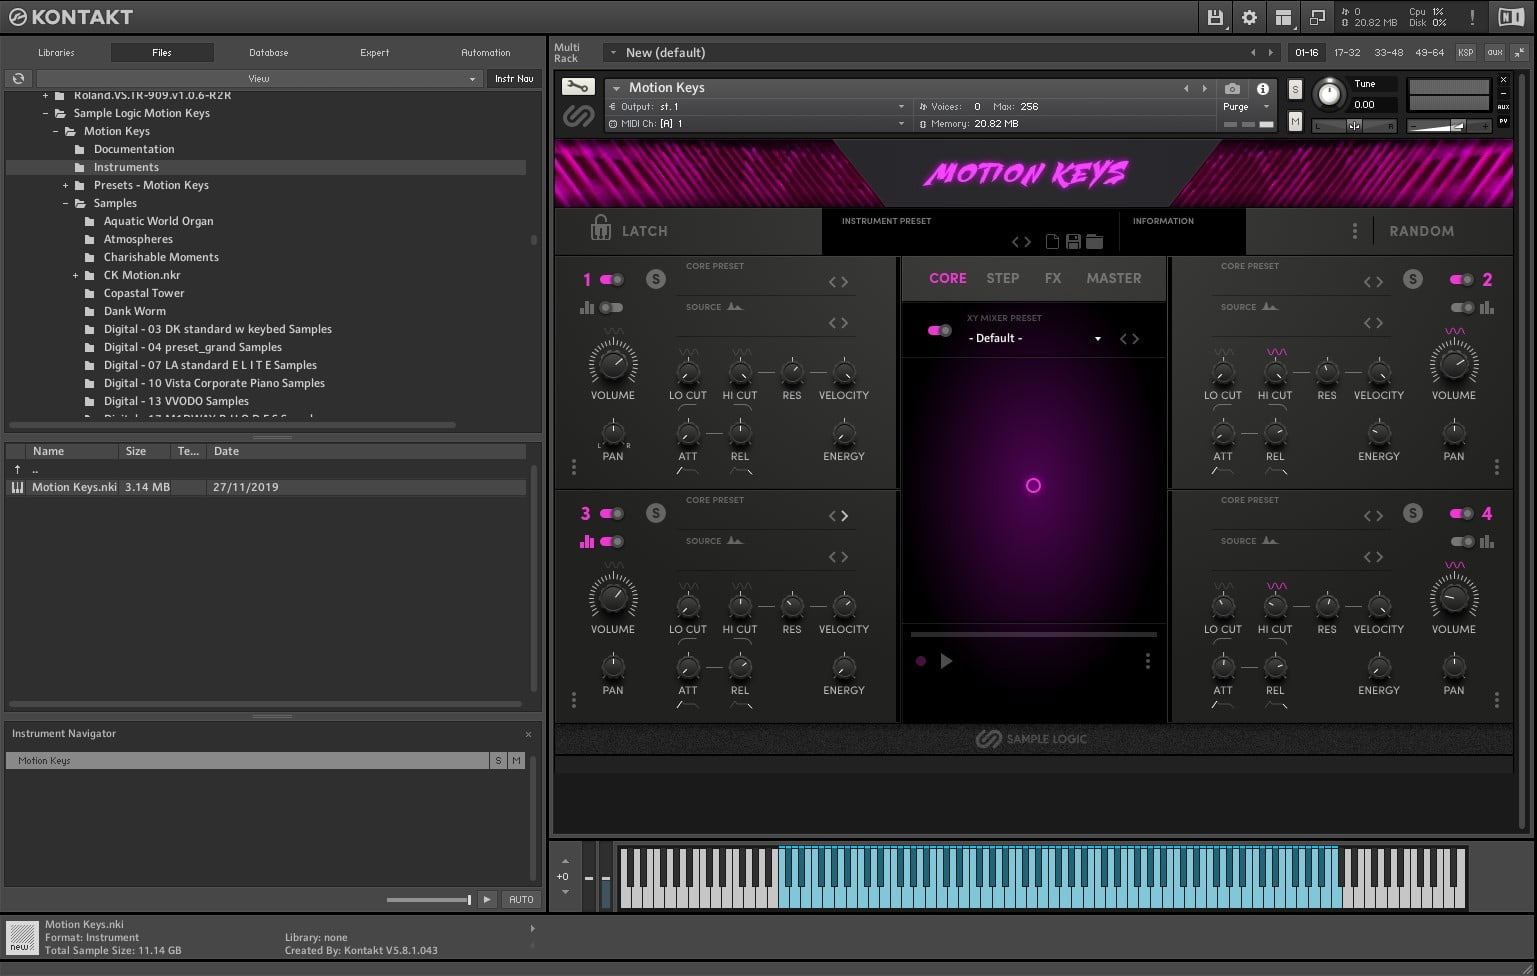The image size is (1537, 976).
Task: Click the minimized view window icon
Action: pyautogui.click(x=1317, y=17)
